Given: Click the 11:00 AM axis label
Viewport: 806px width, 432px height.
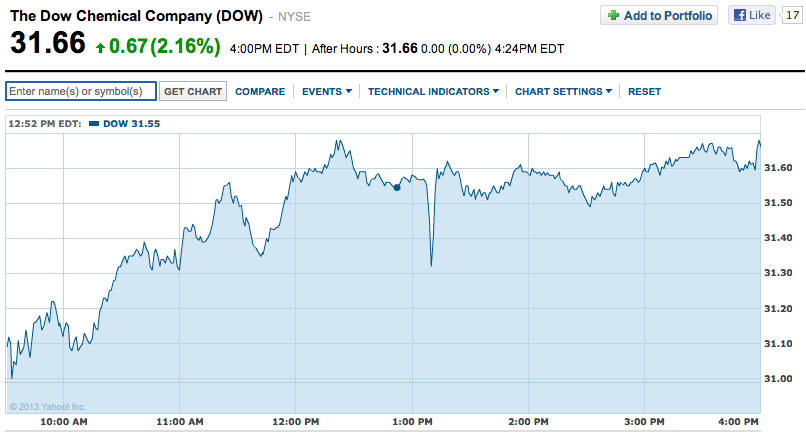Looking at the screenshot, I should [180, 422].
